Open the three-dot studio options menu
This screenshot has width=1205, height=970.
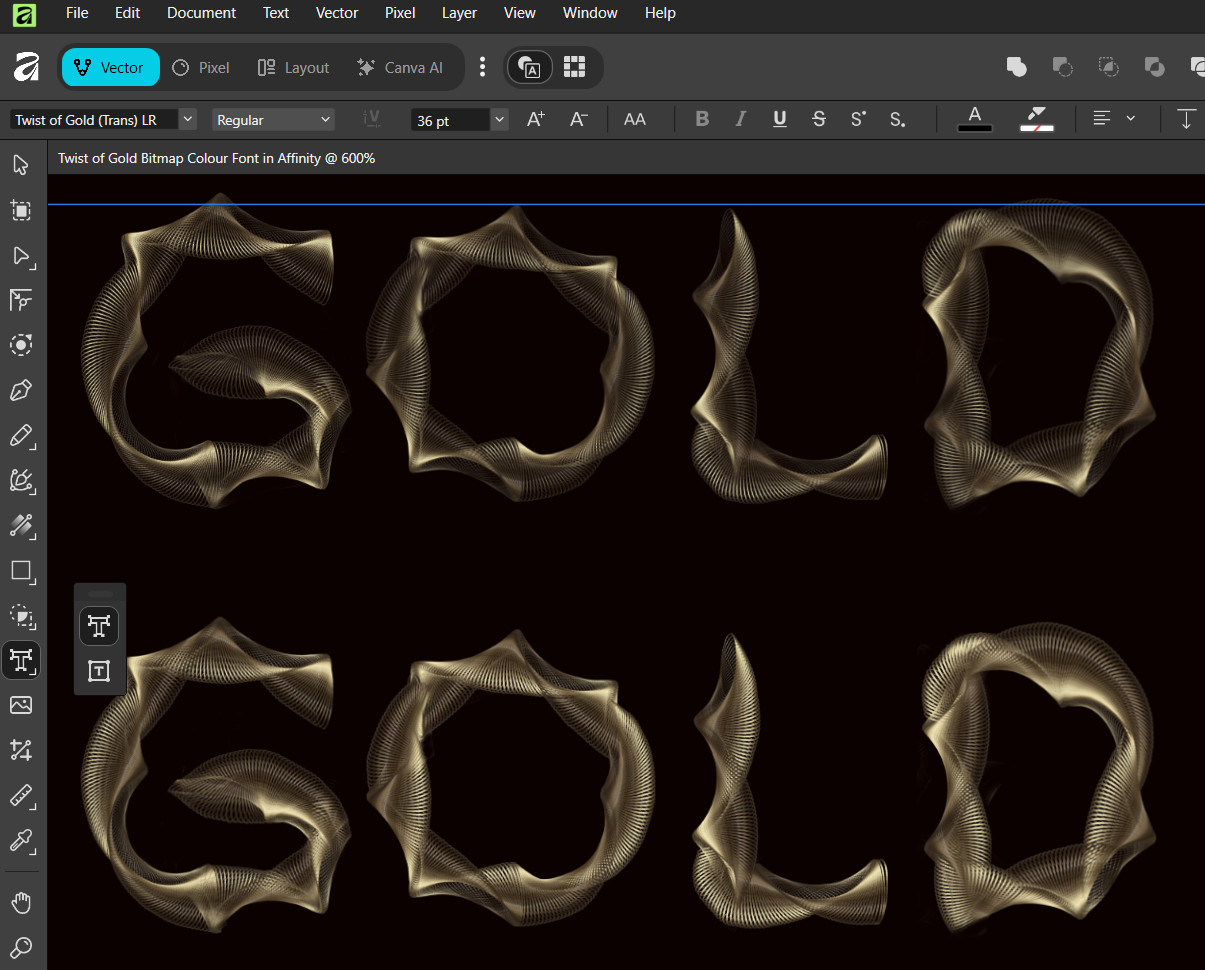(x=482, y=67)
